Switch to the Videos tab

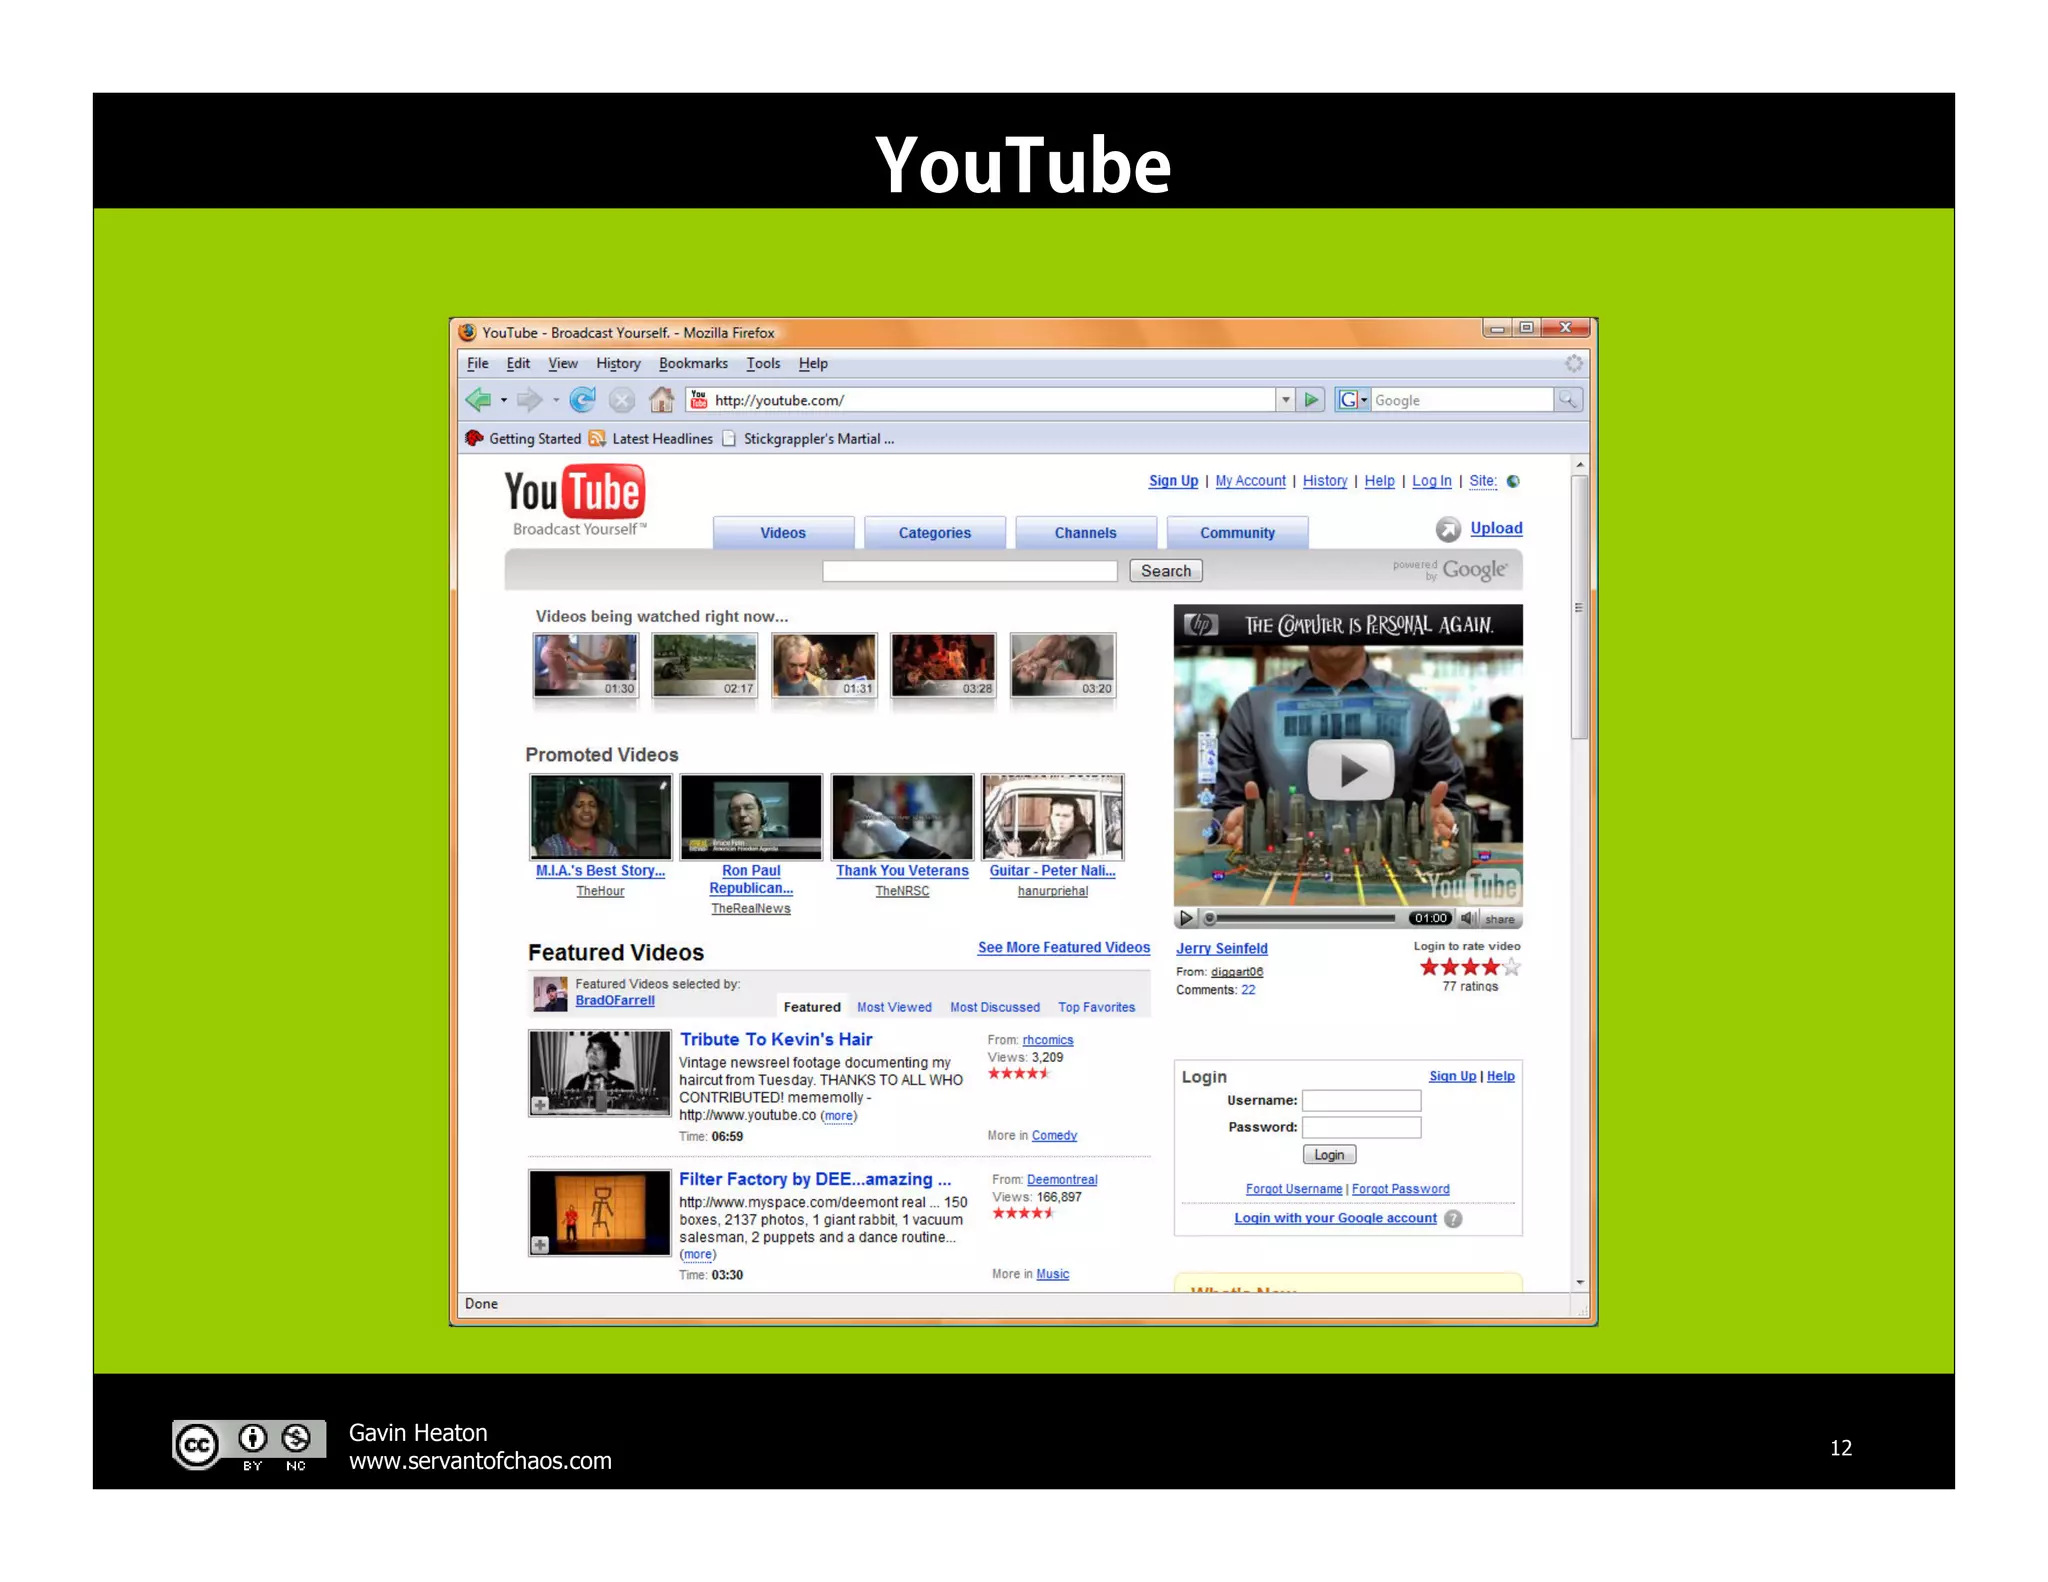click(x=783, y=533)
